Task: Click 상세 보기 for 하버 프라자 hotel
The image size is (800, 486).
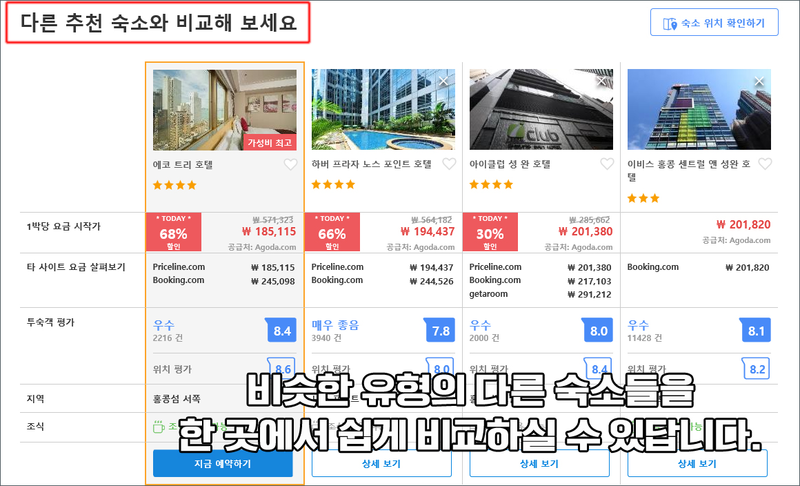Action: tap(382, 464)
